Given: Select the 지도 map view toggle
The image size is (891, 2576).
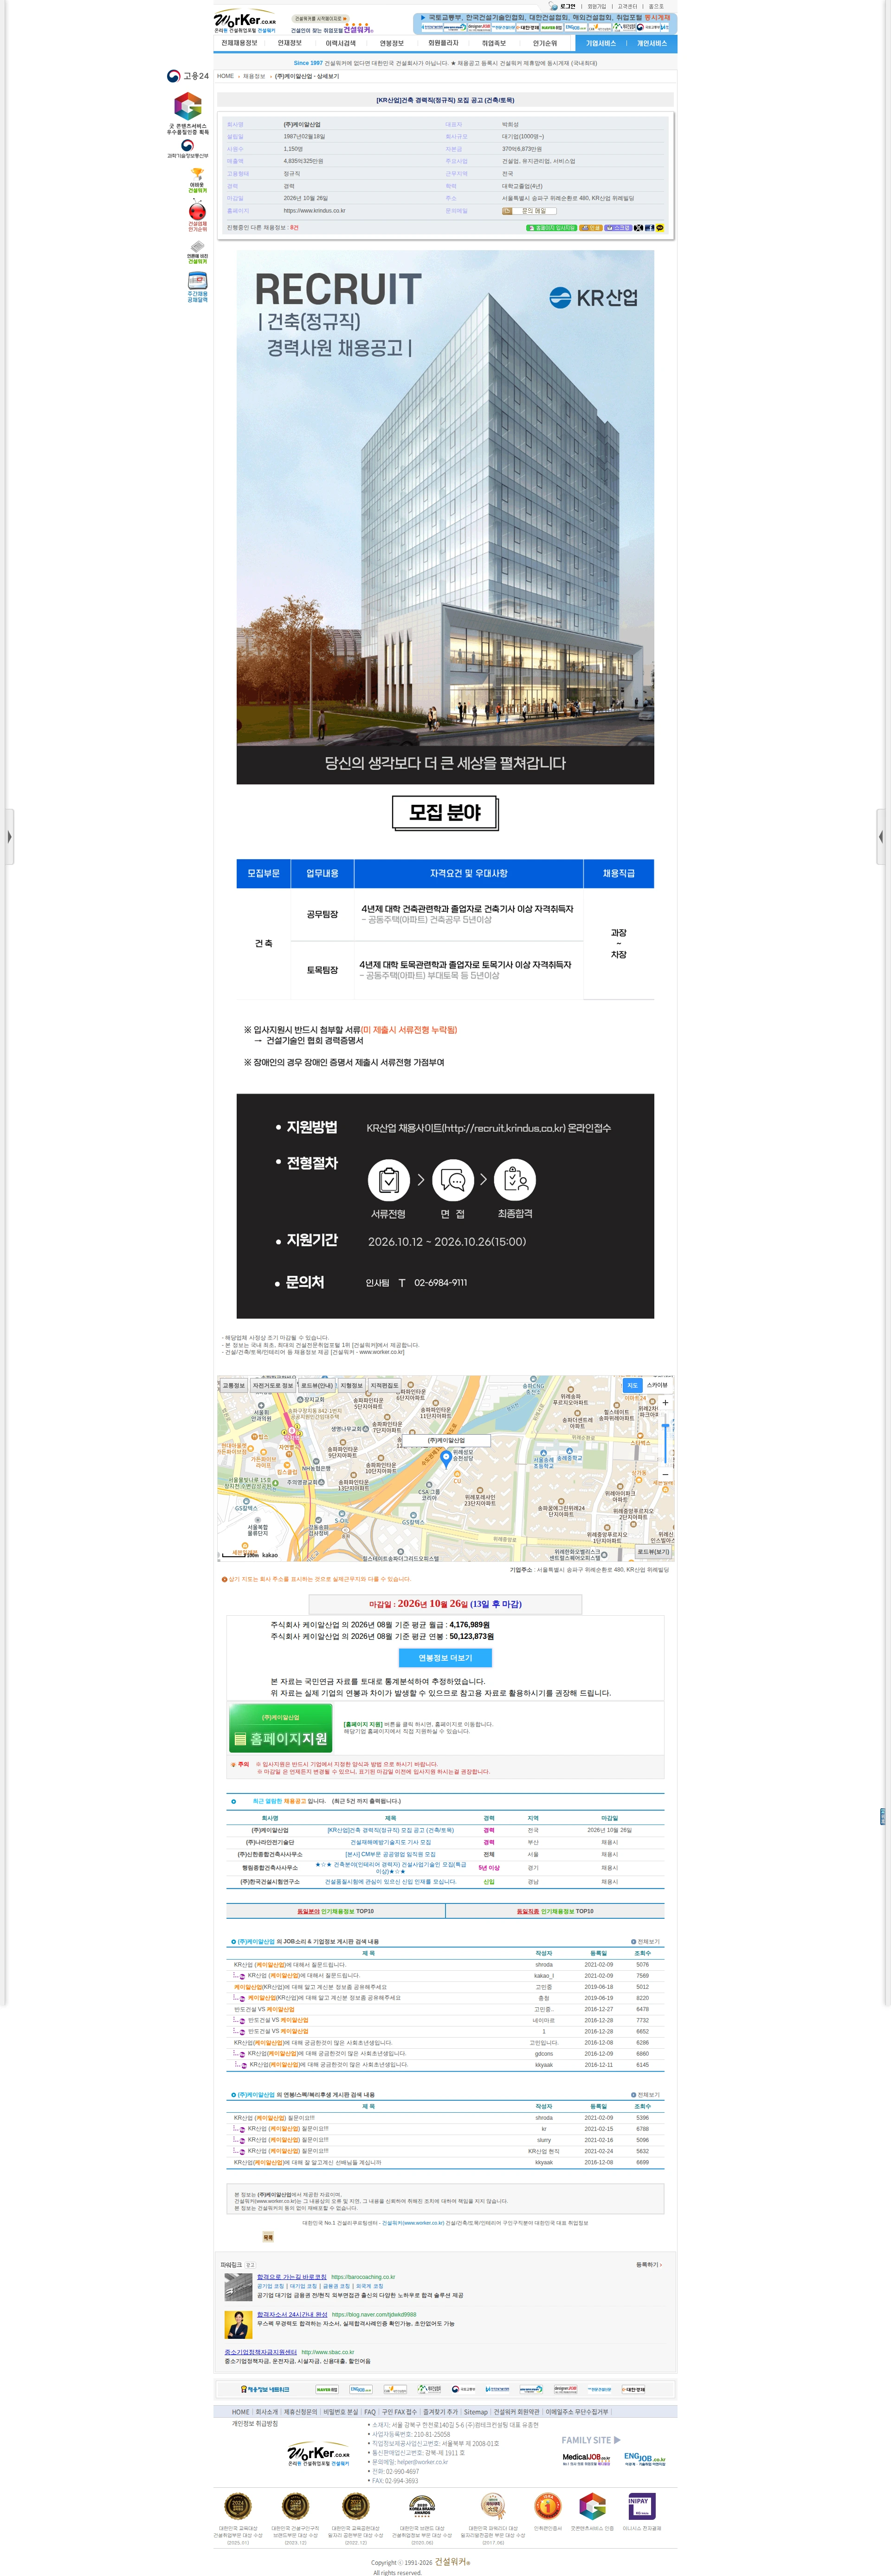Looking at the screenshot, I should pyautogui.click(x=632, y=1385).
